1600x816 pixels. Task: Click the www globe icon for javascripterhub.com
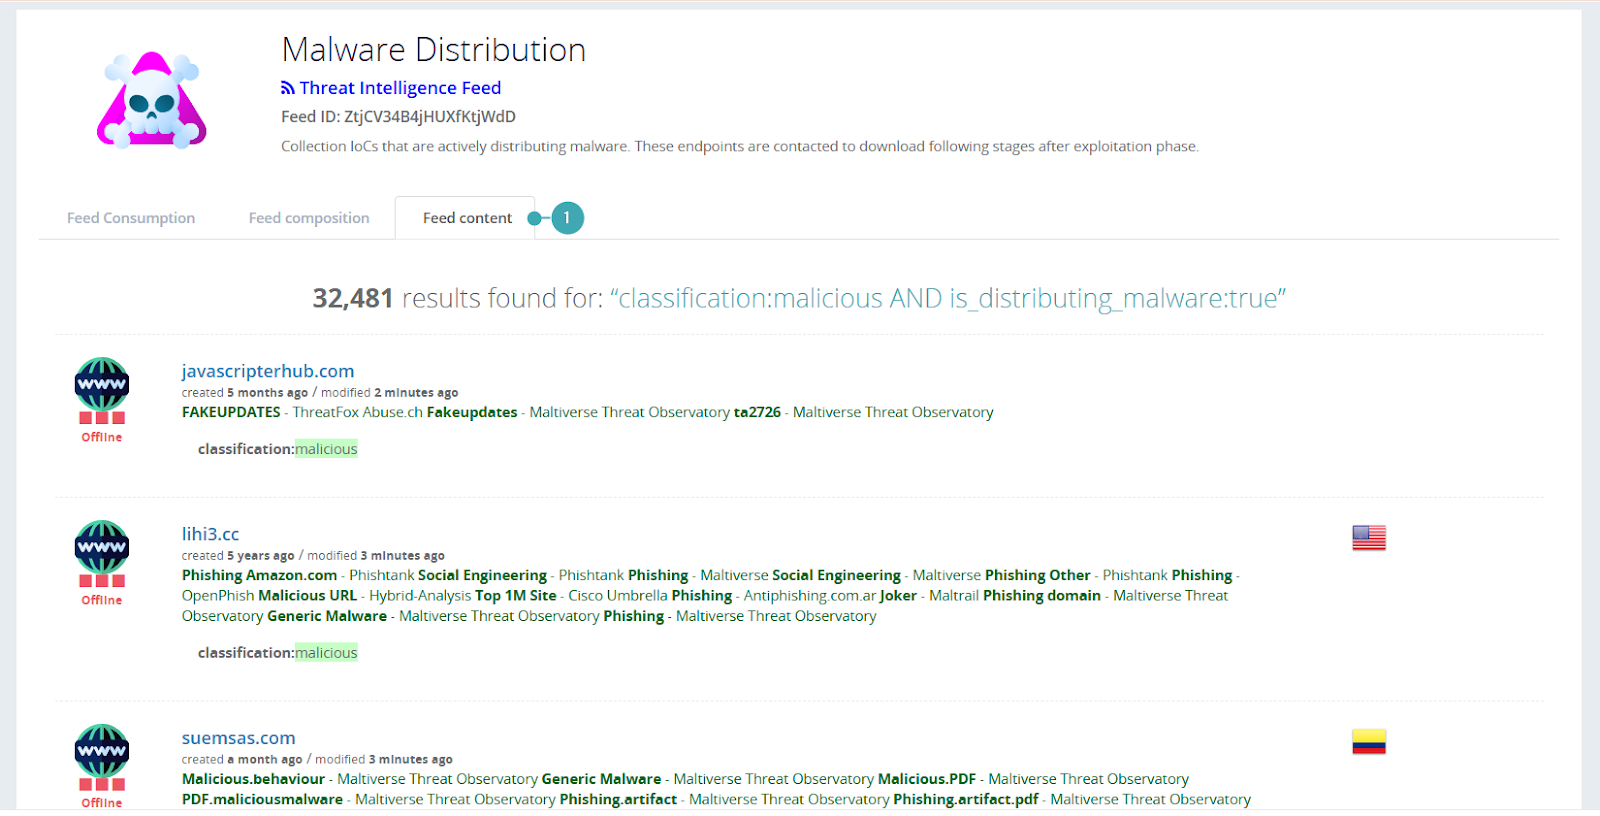[102, 383]
